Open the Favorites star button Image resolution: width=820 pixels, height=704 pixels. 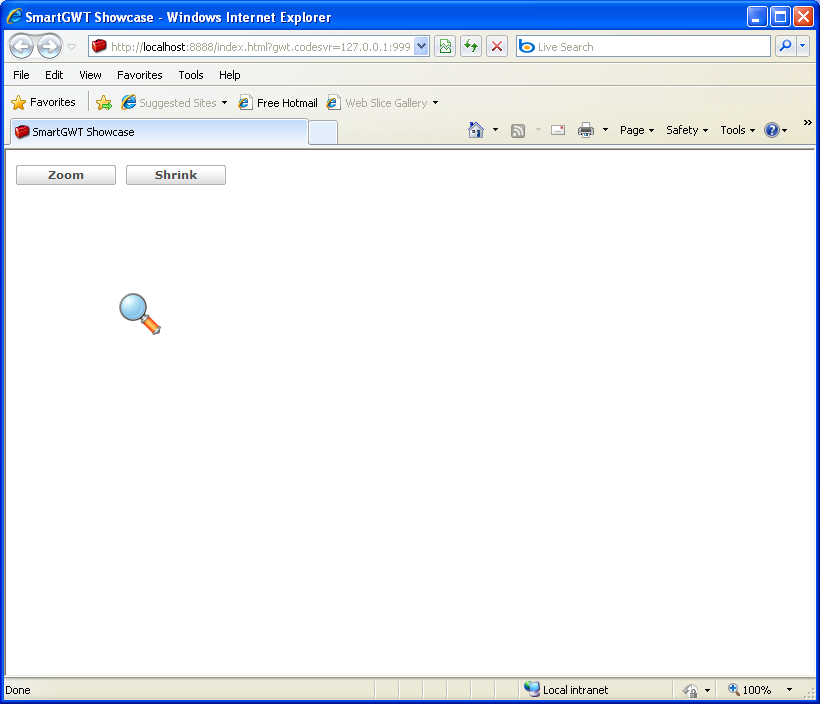(43, 103)
